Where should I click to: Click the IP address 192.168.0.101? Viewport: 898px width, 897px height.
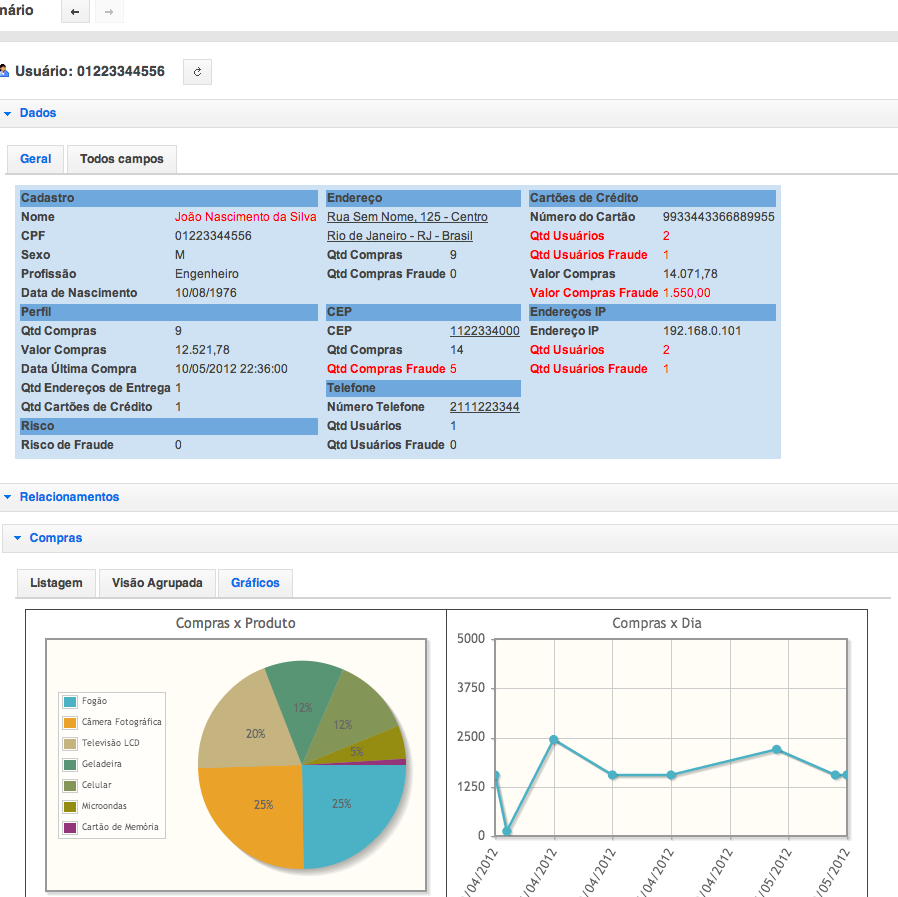pos(702,331)
